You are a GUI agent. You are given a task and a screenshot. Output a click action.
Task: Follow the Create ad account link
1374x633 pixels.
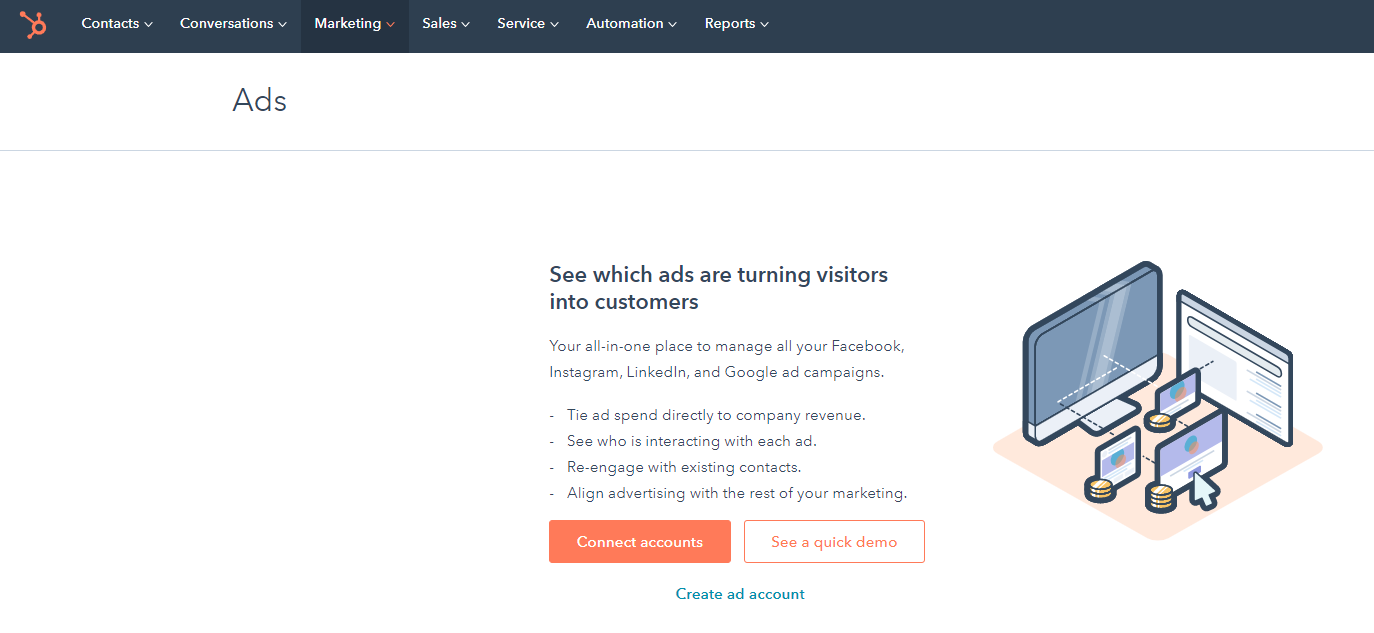(740, 594)
